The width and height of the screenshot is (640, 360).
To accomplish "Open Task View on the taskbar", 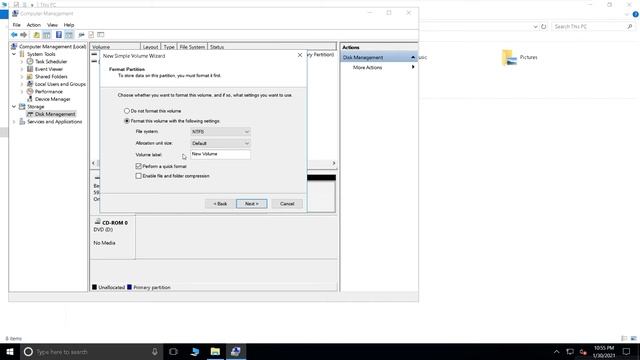I will click(173, 351).
